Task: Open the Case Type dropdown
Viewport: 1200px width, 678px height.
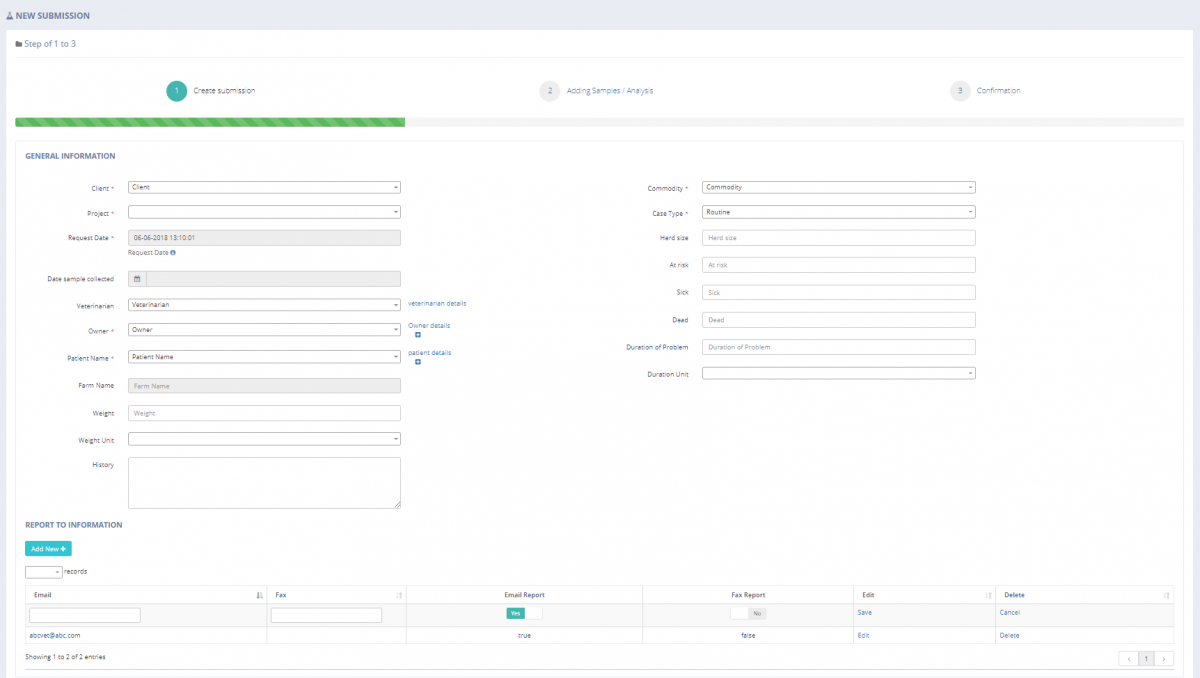Action: pyautogui.click(x=838, y=212)
